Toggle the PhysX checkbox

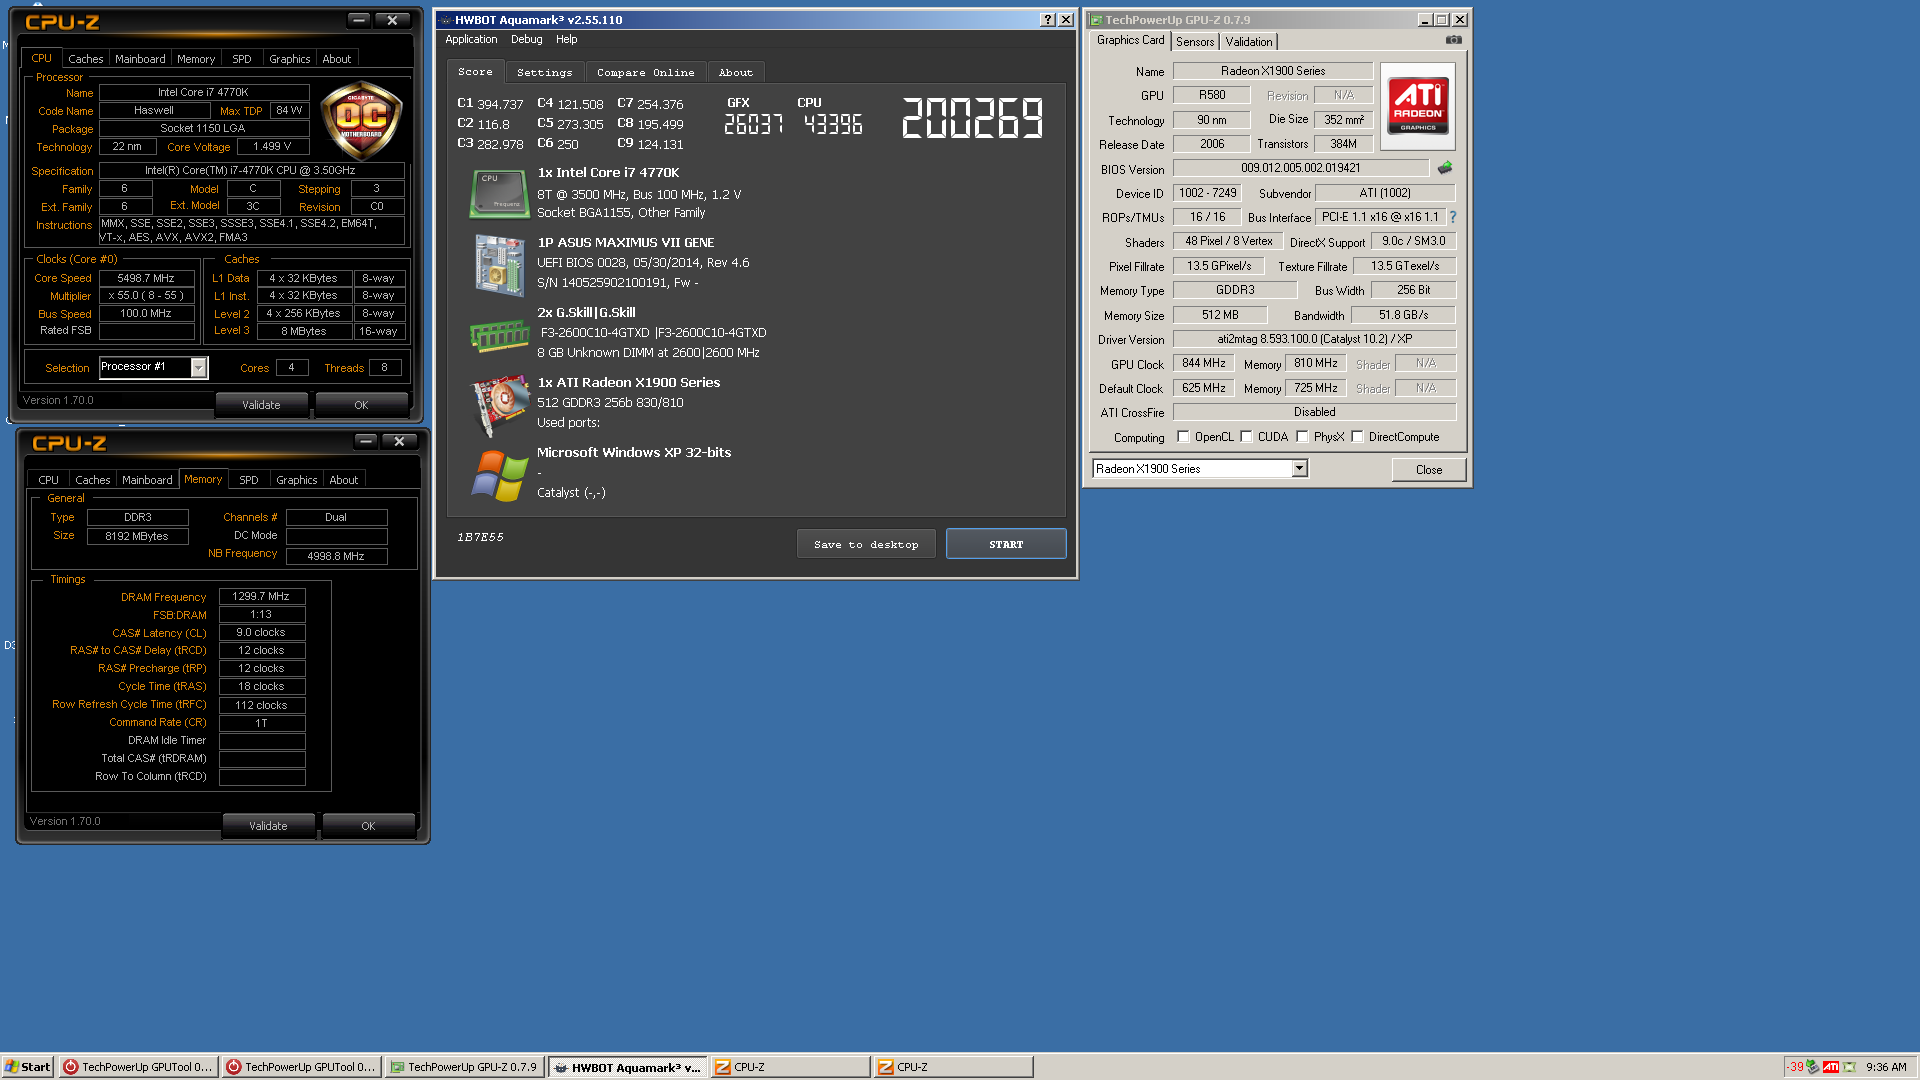1303,437
